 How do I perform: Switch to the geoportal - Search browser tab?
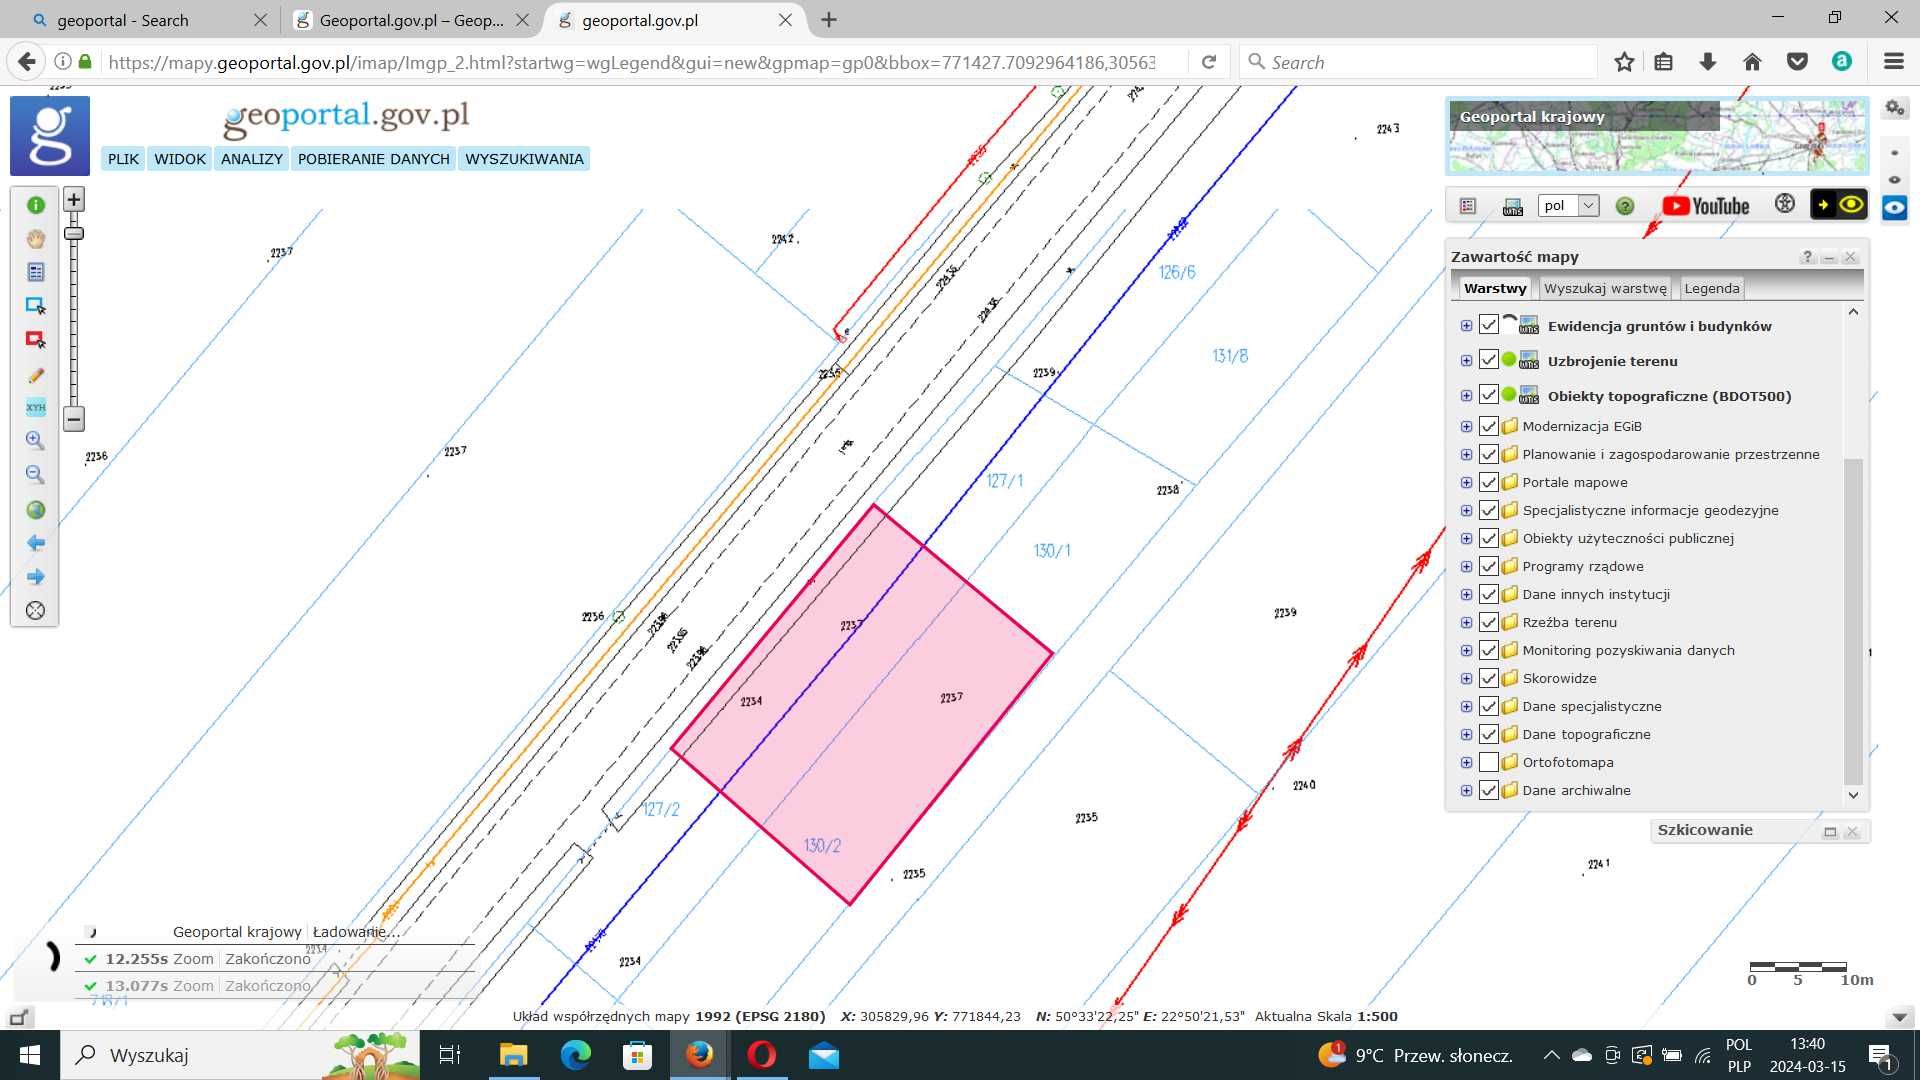coord(150,20)
